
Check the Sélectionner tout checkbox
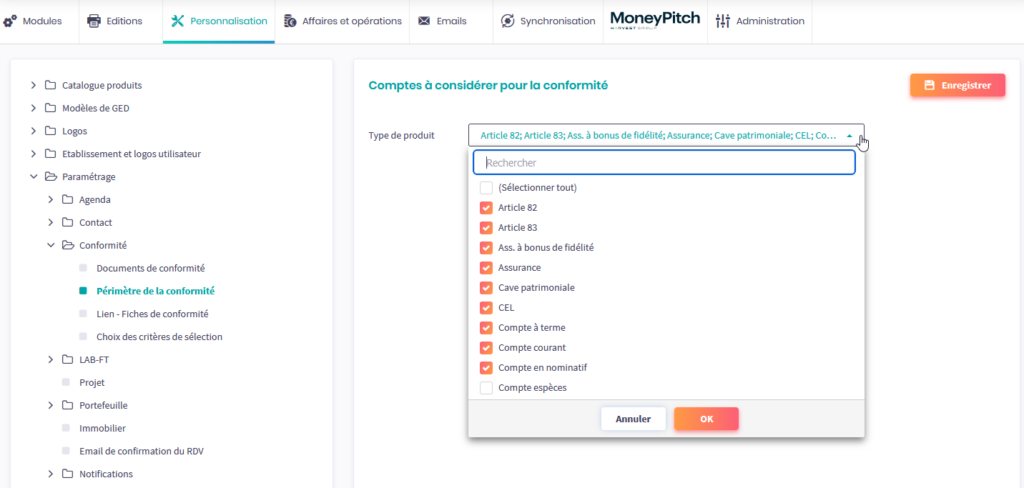pyautogui.click(x=486, y=188)
